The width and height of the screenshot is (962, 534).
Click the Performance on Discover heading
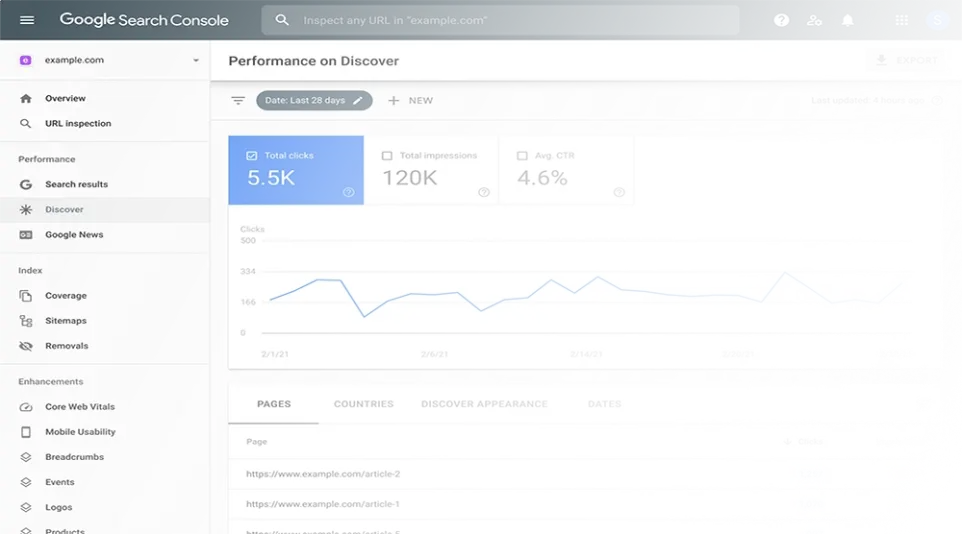(x=314, y=61)
